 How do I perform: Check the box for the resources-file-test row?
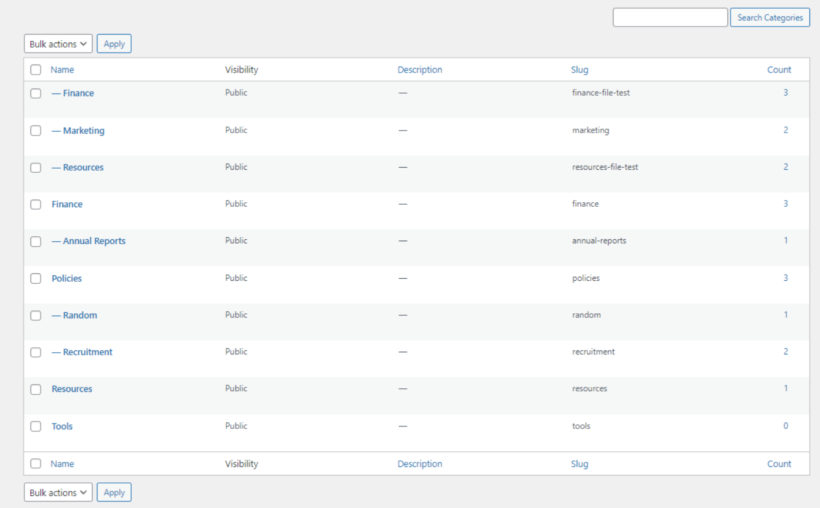click(x=36, y=167)
